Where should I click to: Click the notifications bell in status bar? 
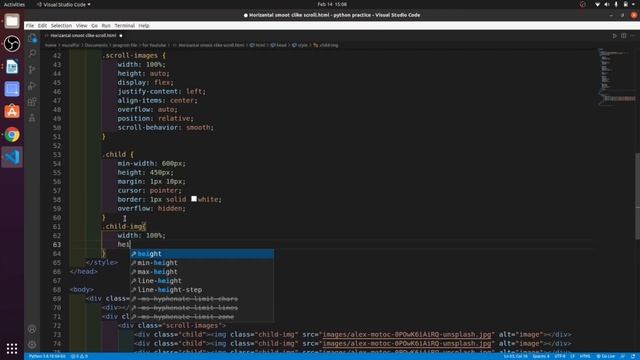[x=633, y=356]
